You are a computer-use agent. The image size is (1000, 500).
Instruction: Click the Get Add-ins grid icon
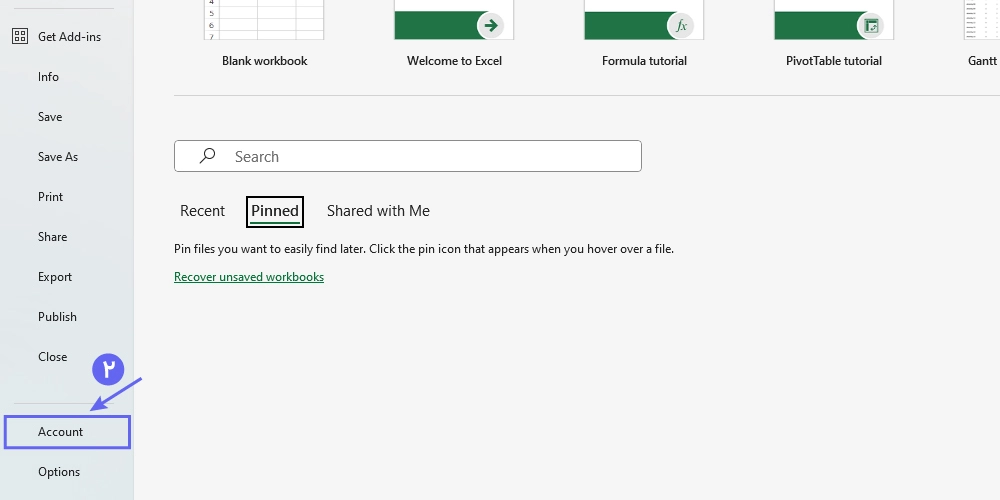point(19,36)
